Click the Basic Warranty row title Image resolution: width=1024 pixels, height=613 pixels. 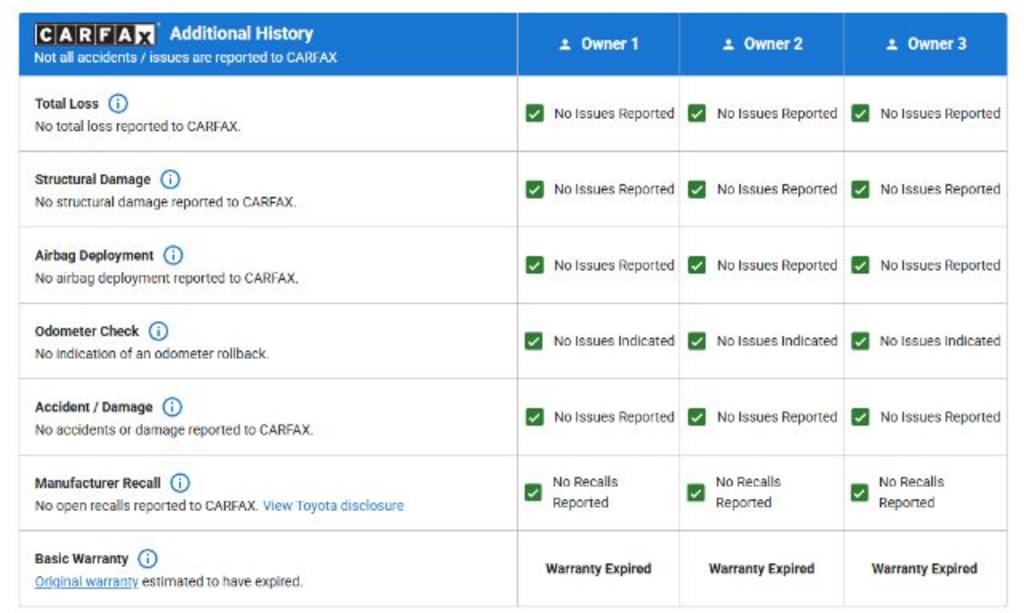(82, 559)
